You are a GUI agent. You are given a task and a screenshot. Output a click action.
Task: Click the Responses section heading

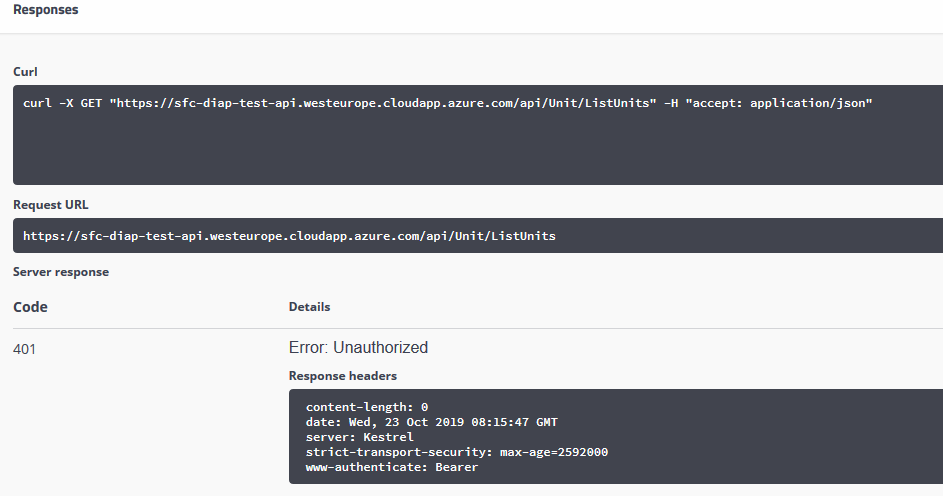tap(45, 10)
